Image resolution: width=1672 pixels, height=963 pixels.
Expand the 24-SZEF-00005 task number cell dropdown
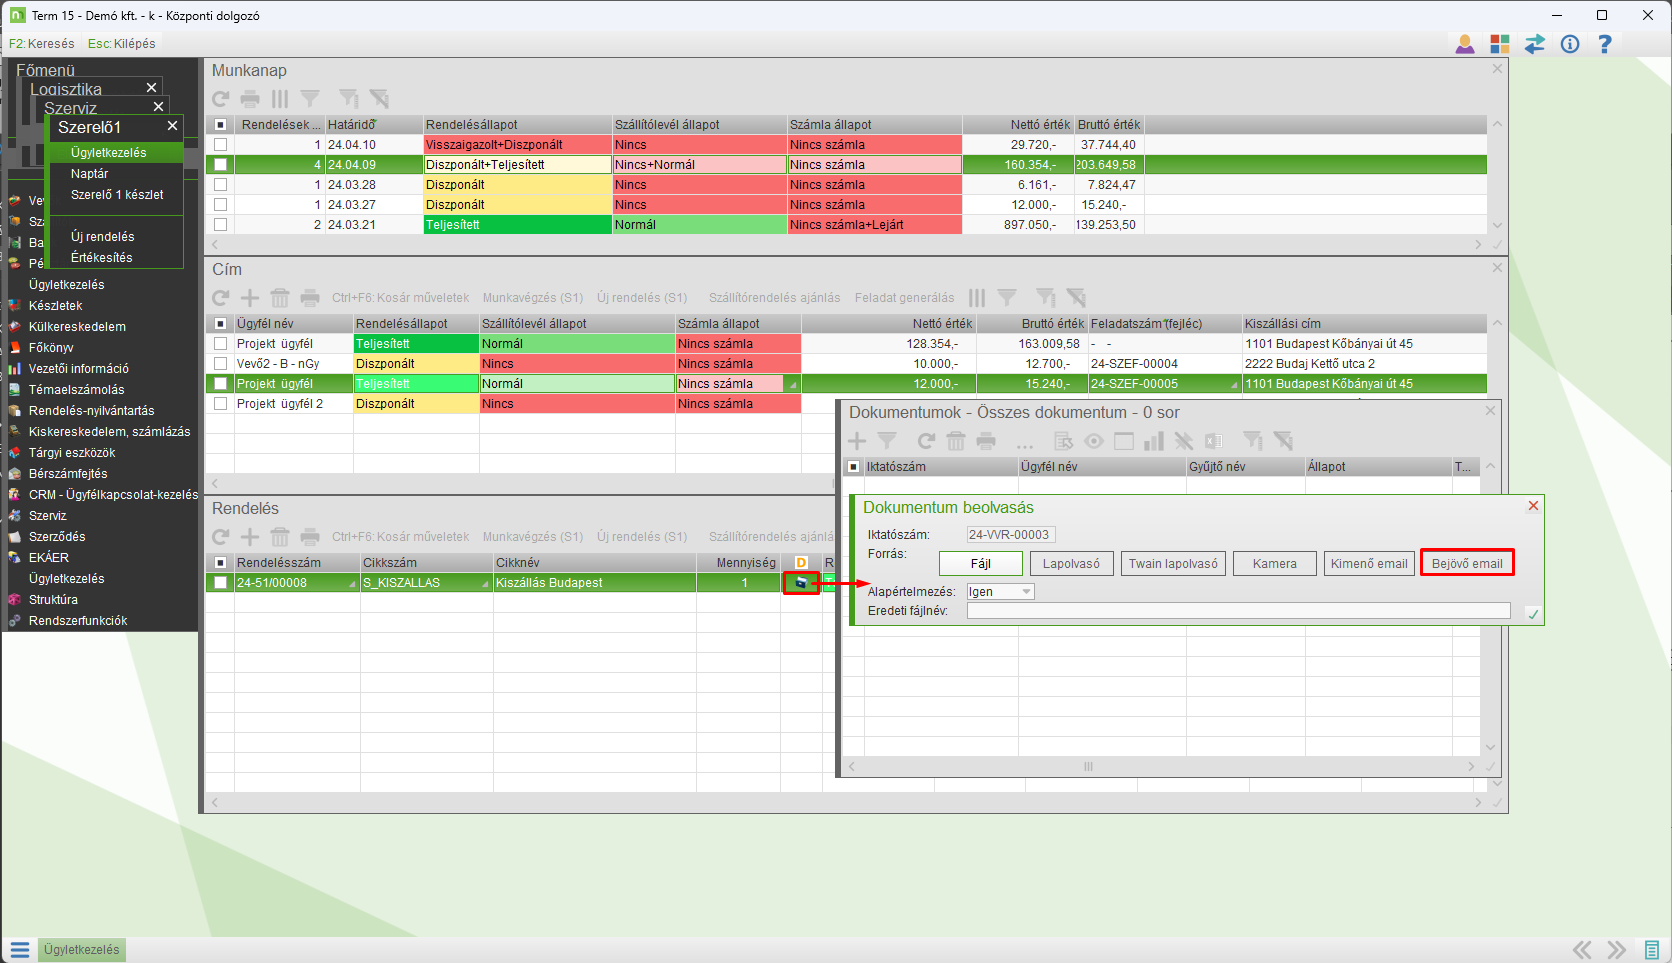[1234, 385]
